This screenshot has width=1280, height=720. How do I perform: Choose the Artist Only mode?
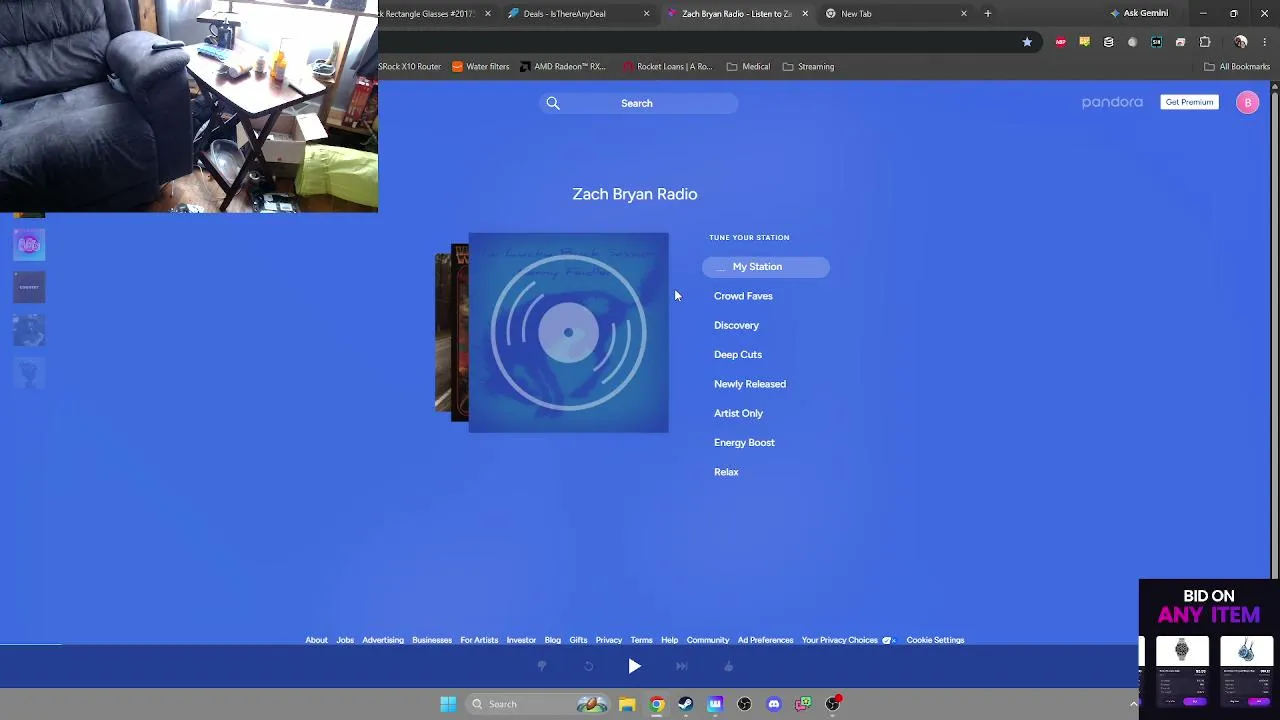point(738,413)
